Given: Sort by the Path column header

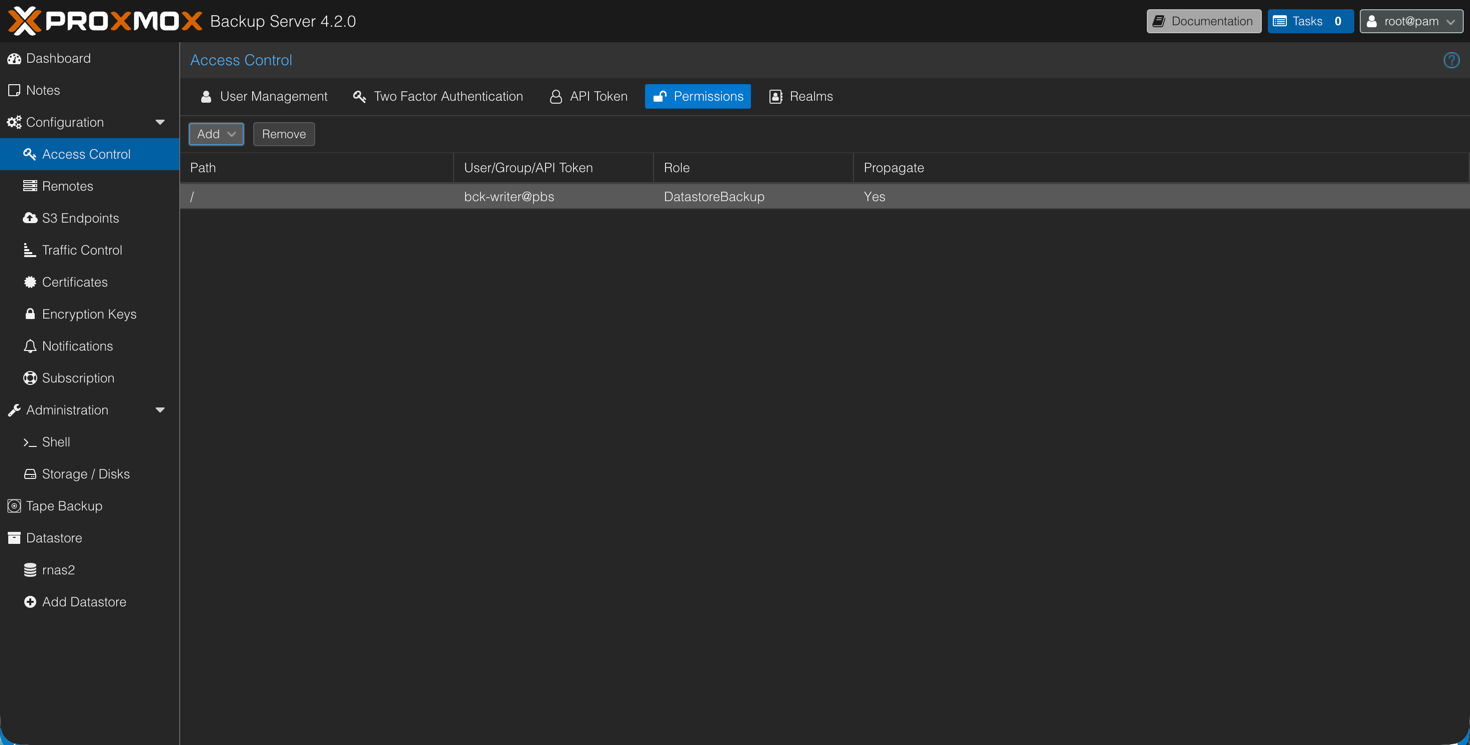Looking at the screenshot, I should click(316, 168).
